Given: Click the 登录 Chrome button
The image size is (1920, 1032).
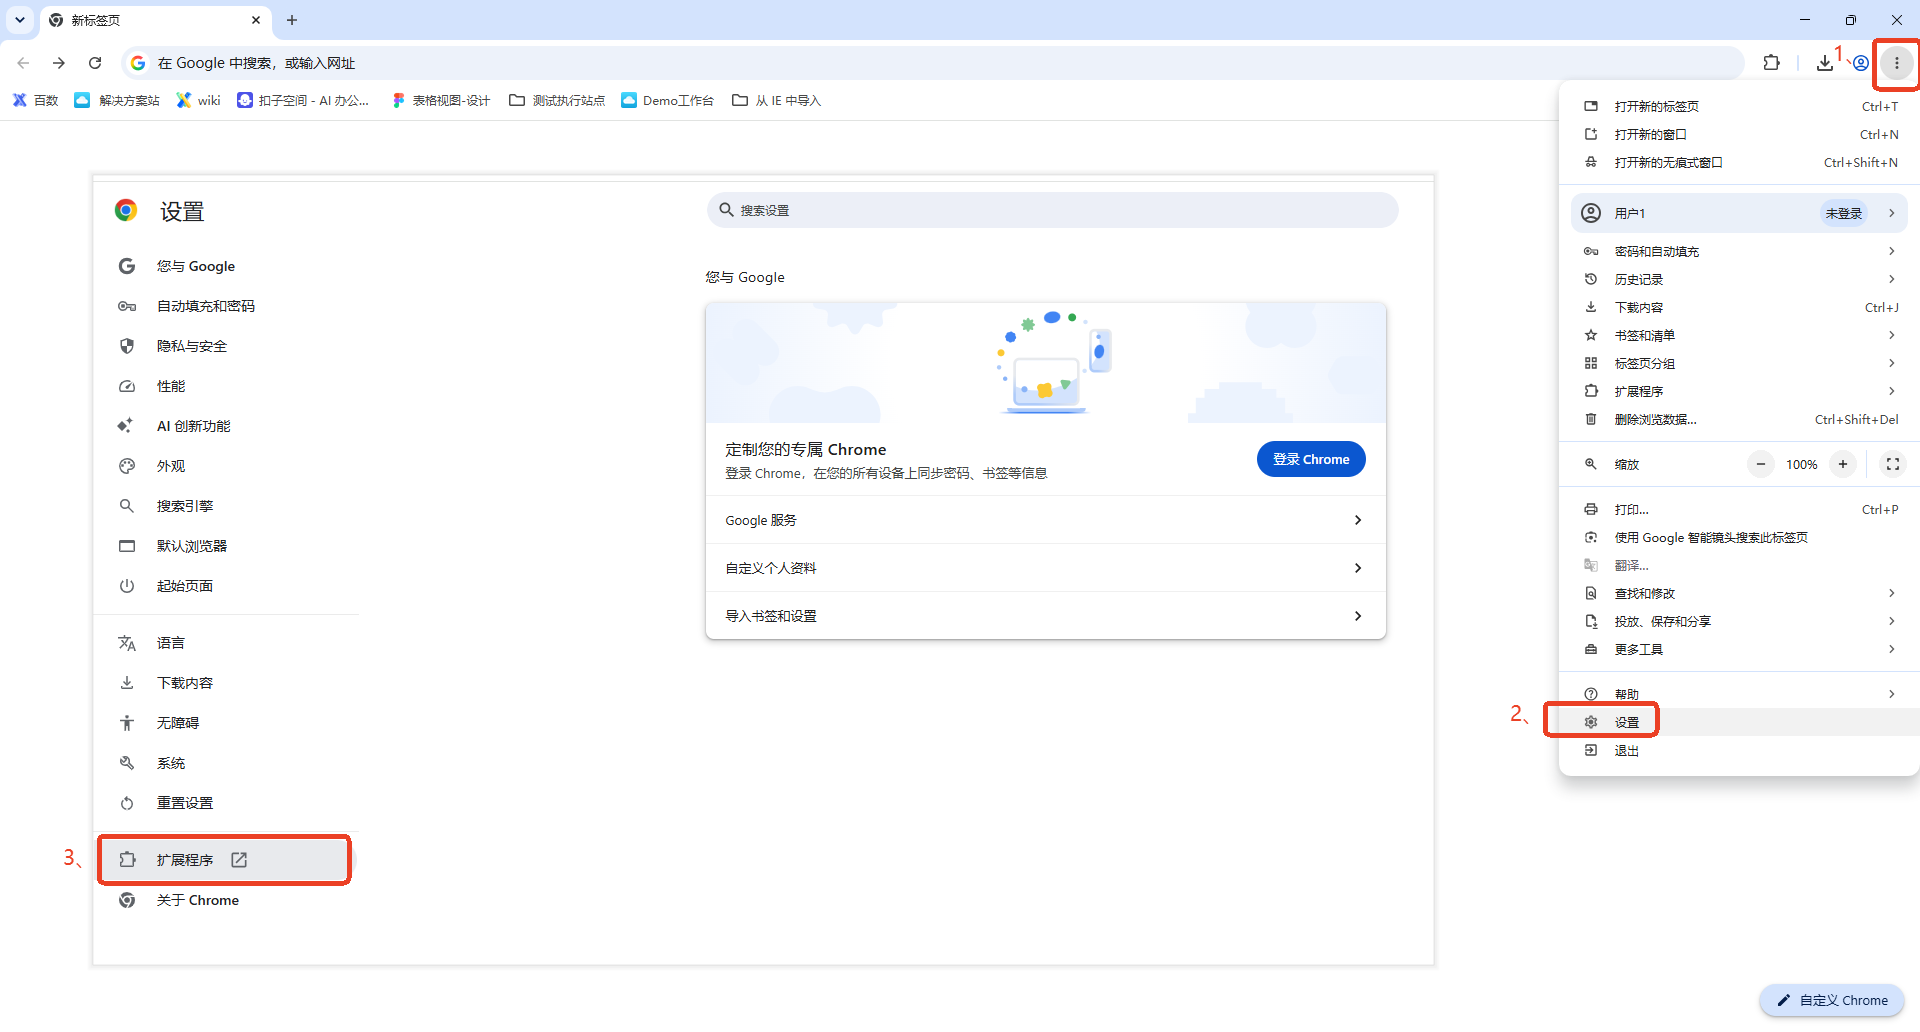Looking at the screenshot, I should click(1311, 459).
